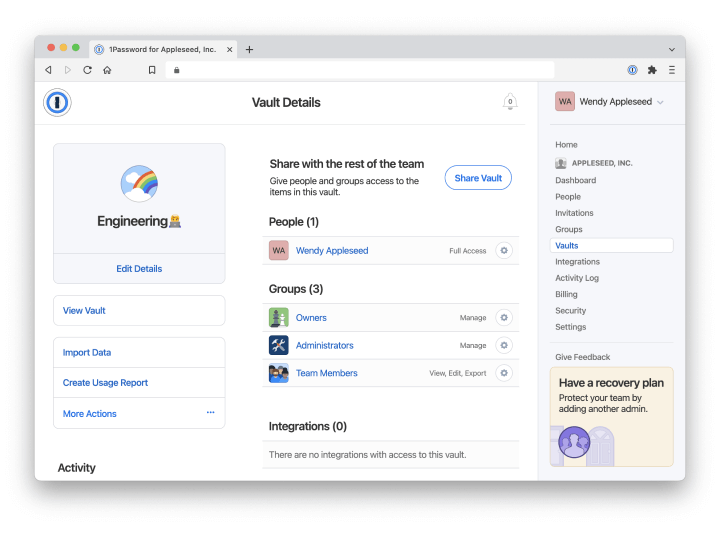
Task: Open a new browser tab
Action: click(x=249, y=49)
